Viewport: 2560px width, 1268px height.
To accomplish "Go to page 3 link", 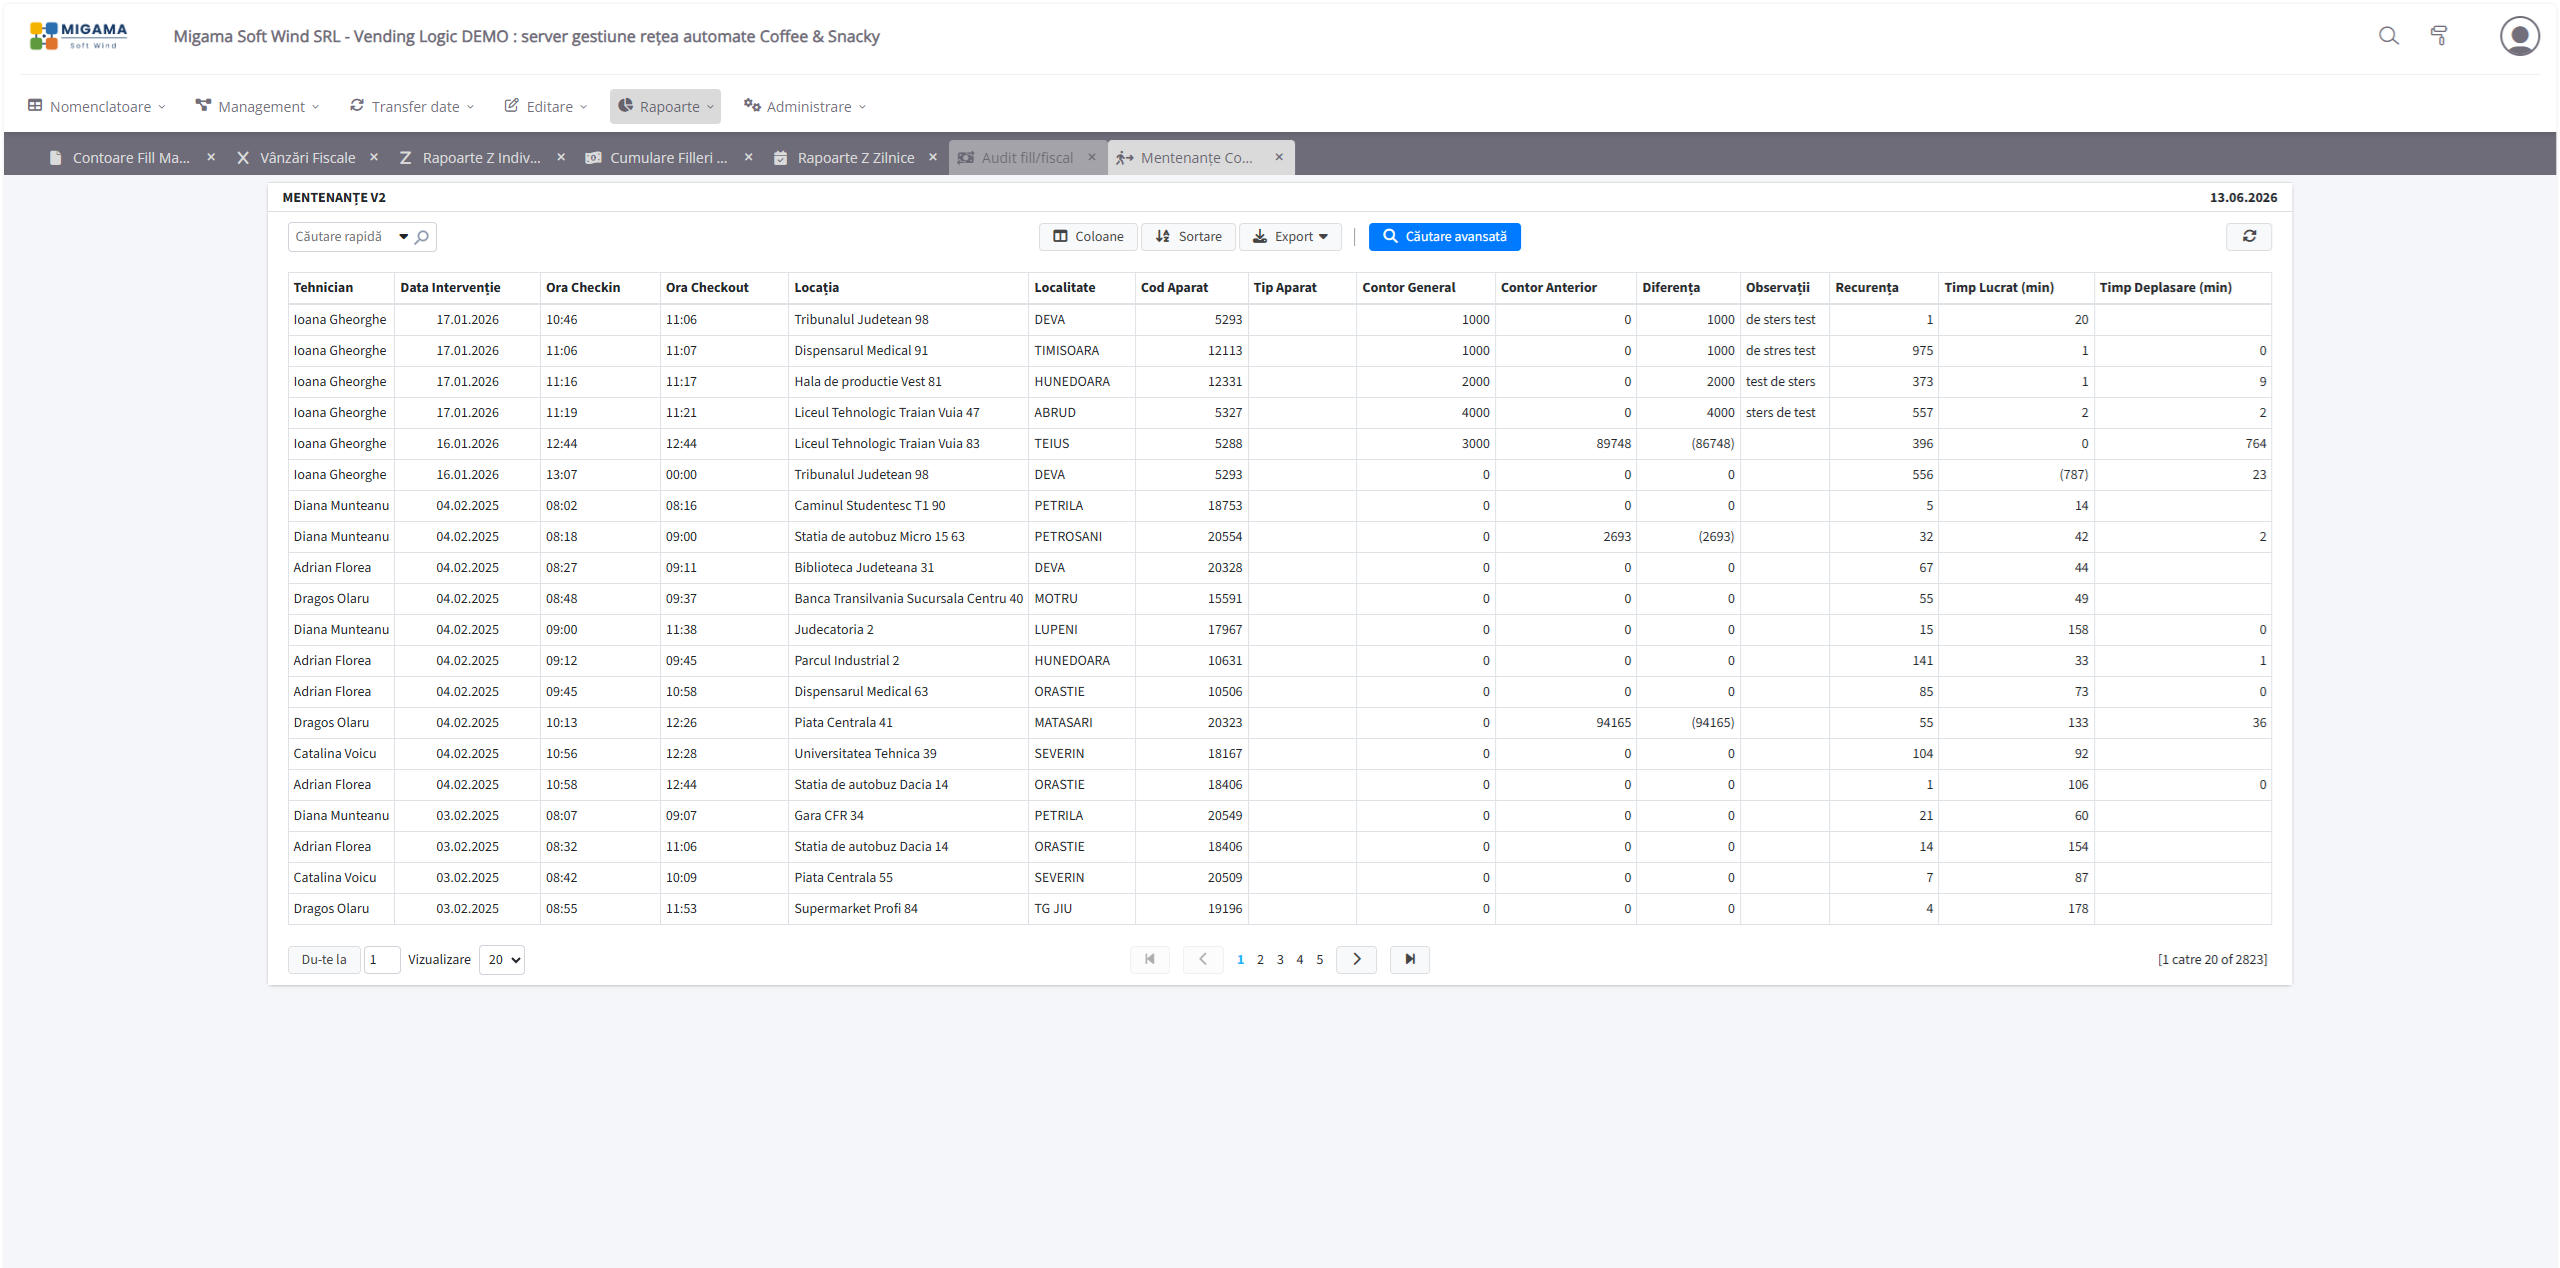I will (x=1280, y=960).
